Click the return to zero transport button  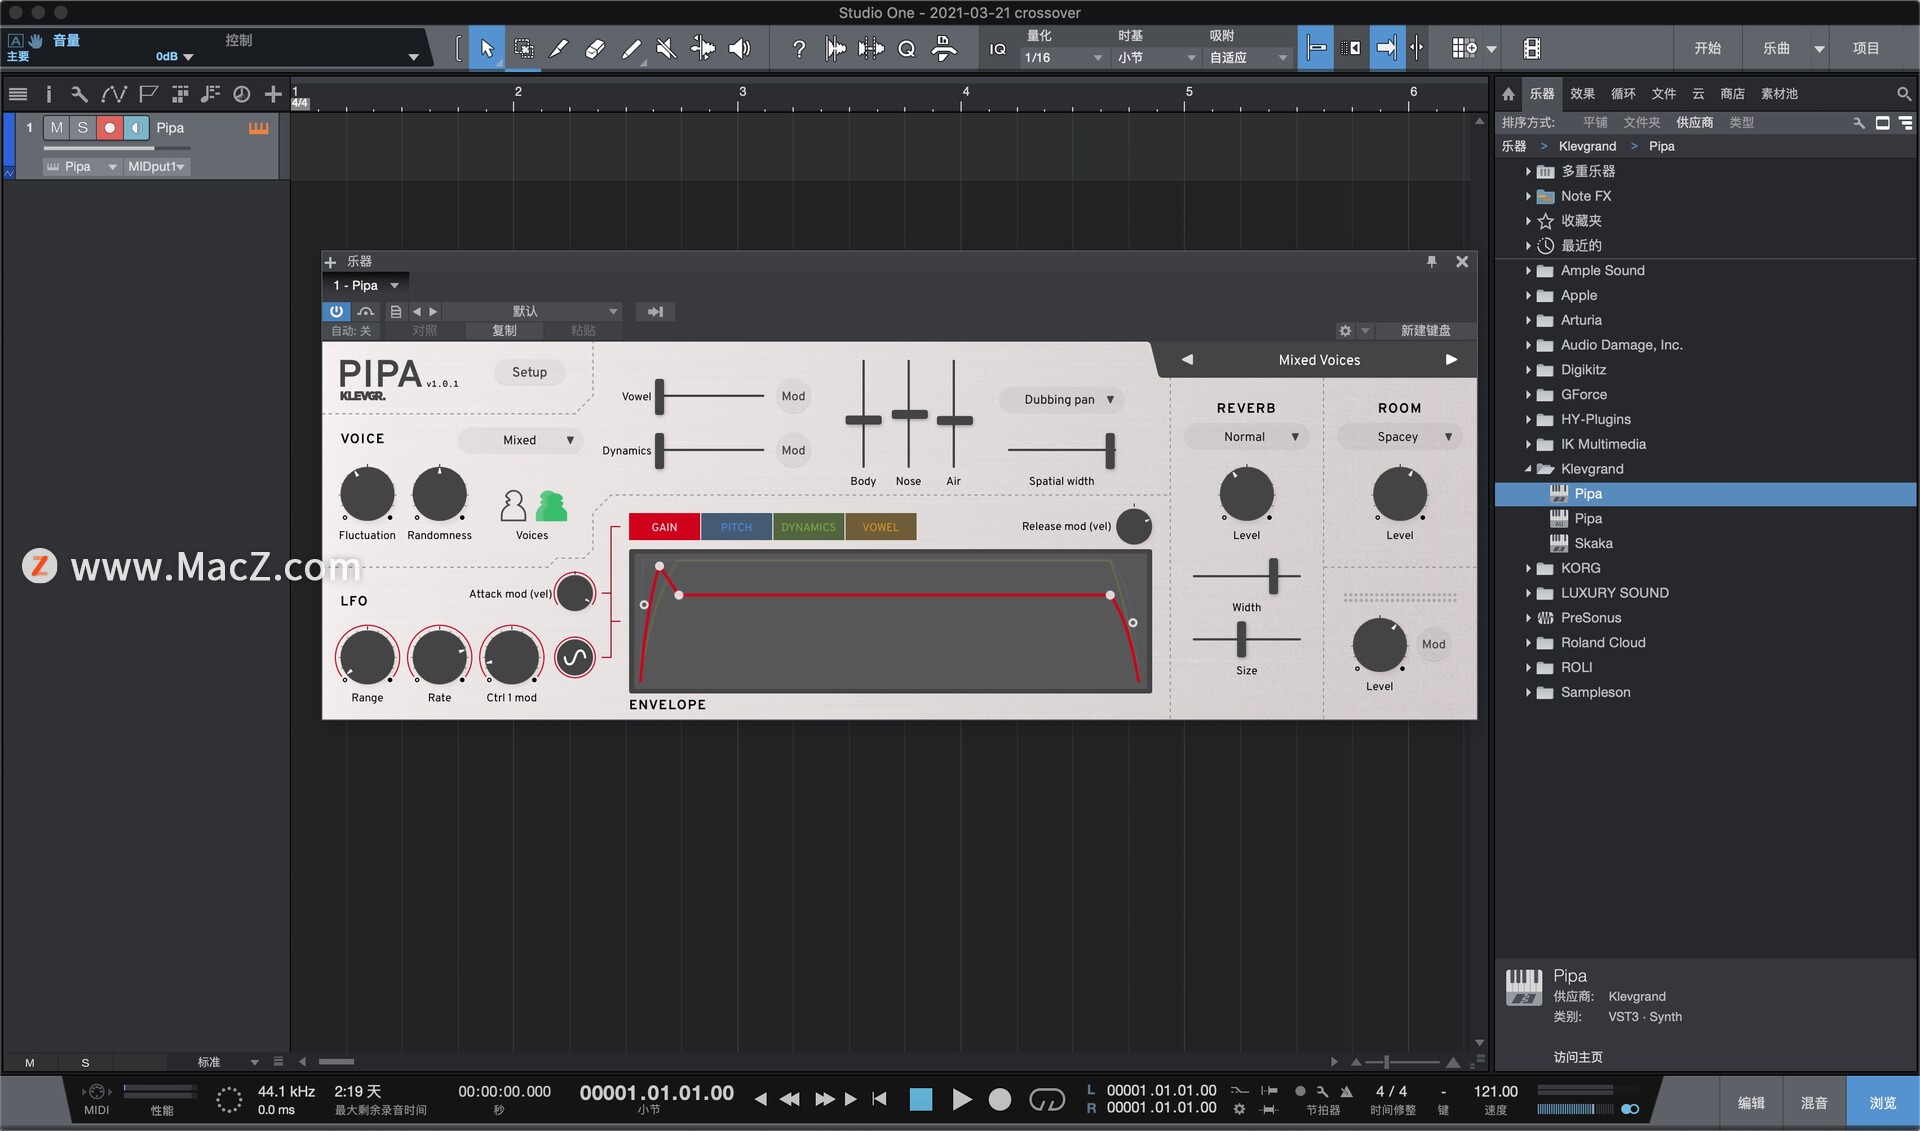880,1099
